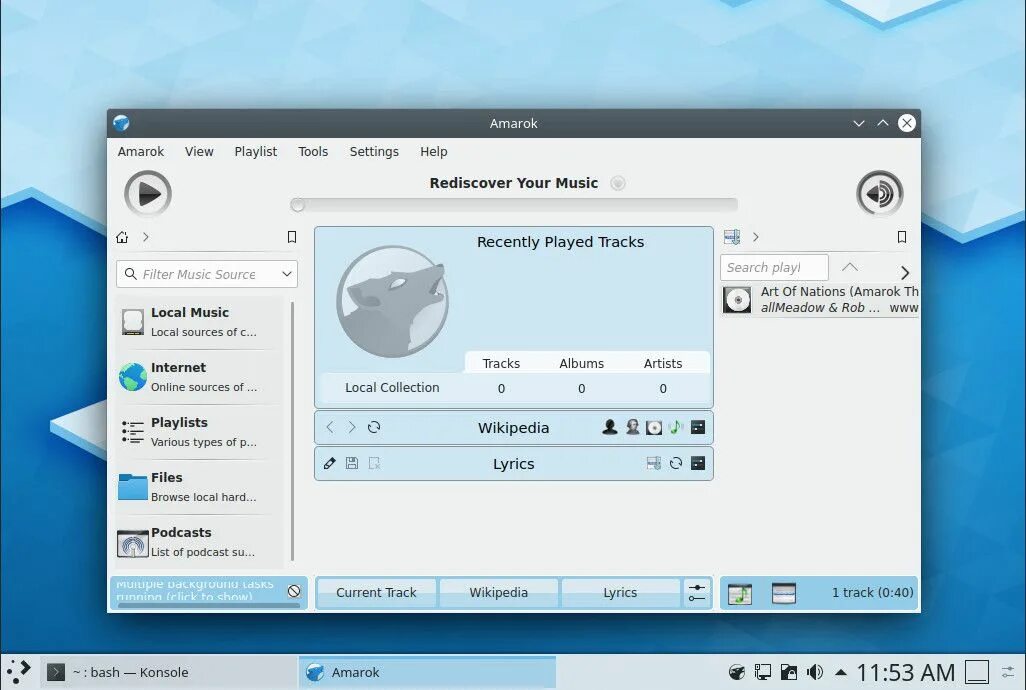
Task: Click Albums count column header
Action: [581, 364]
